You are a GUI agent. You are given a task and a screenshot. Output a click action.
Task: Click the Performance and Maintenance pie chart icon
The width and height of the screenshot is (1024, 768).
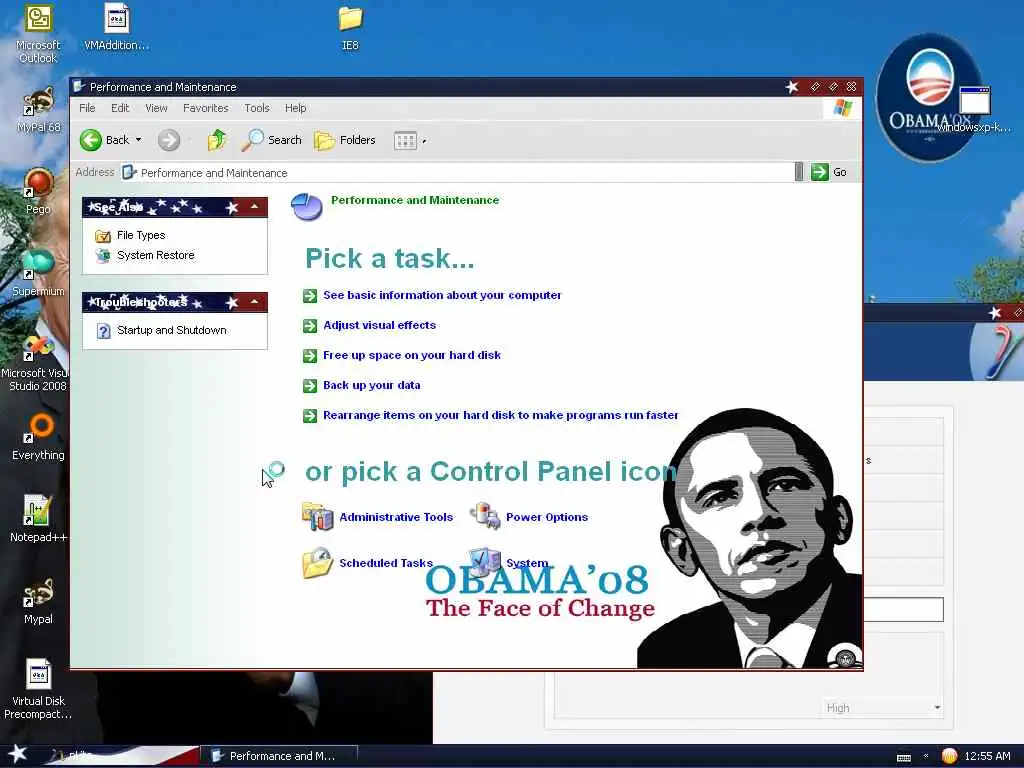pyautogui.click(x=306, y=207)
